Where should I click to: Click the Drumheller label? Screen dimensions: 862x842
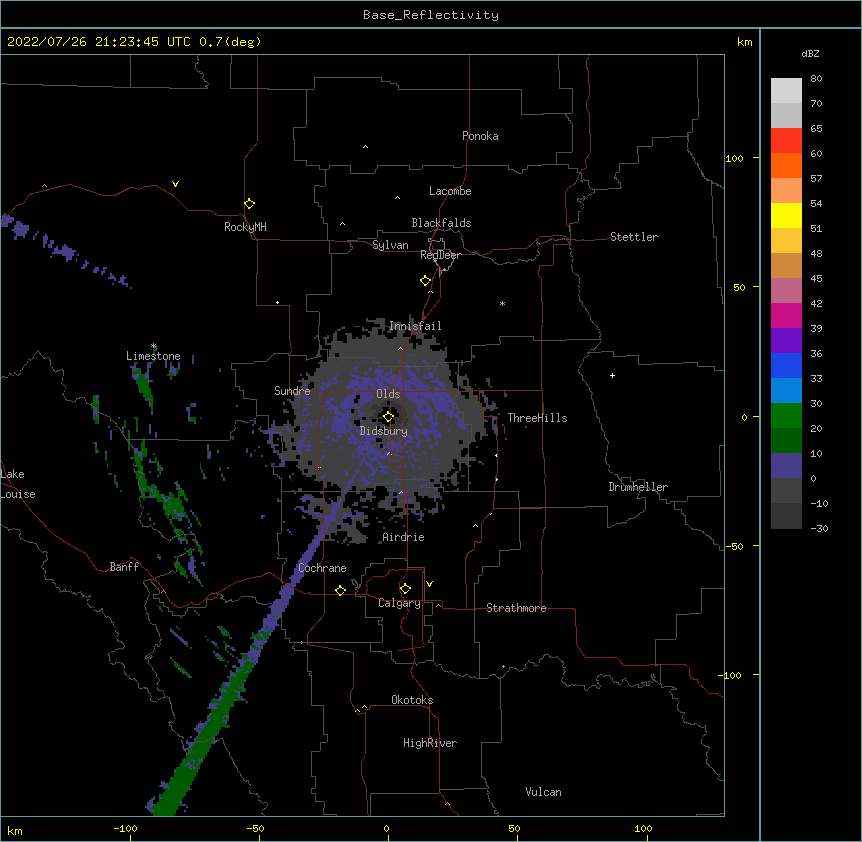click(x=638, y=487)
